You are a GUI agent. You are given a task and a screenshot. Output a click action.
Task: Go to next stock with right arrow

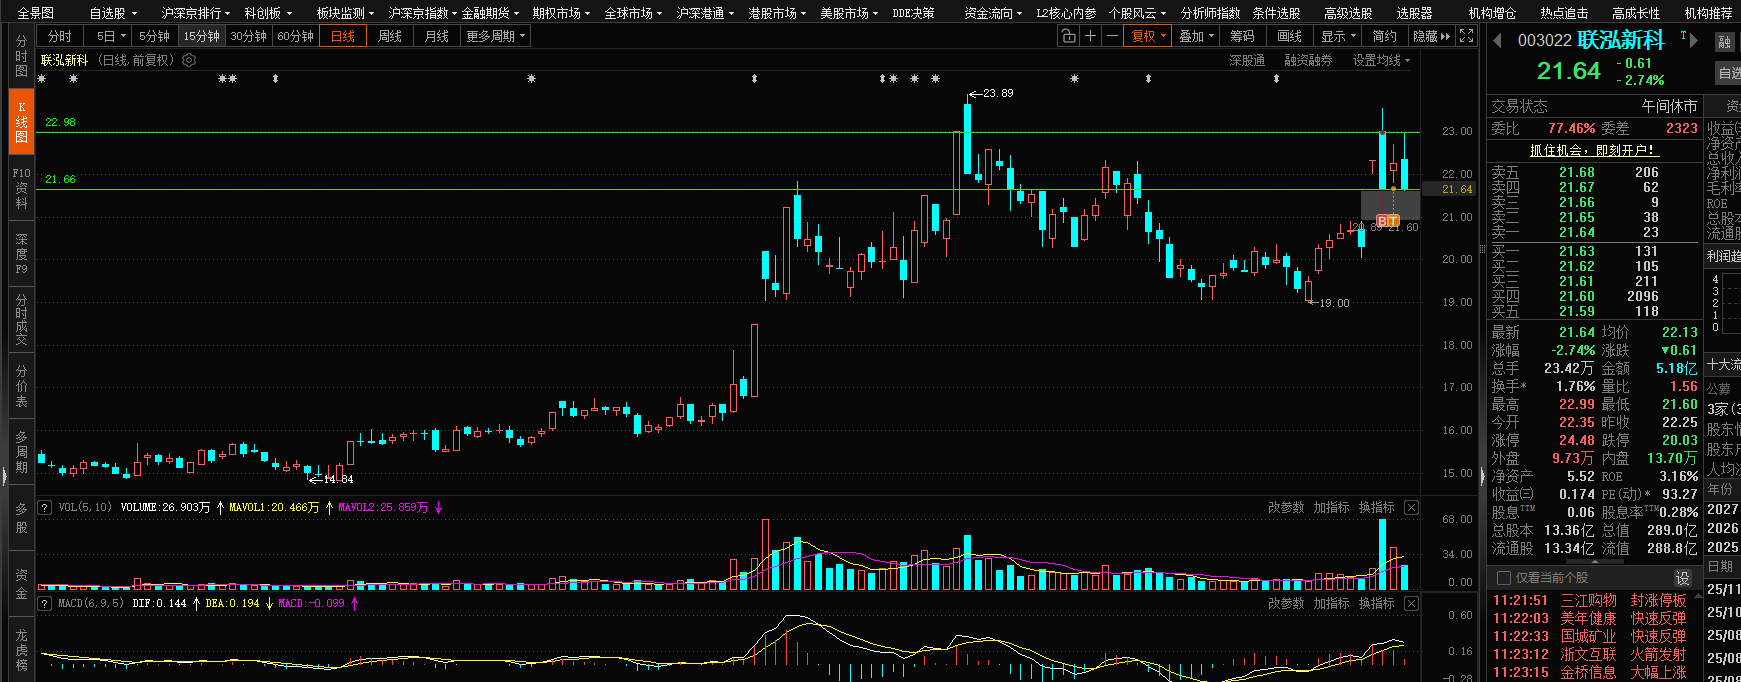(x=1694, y=40)
